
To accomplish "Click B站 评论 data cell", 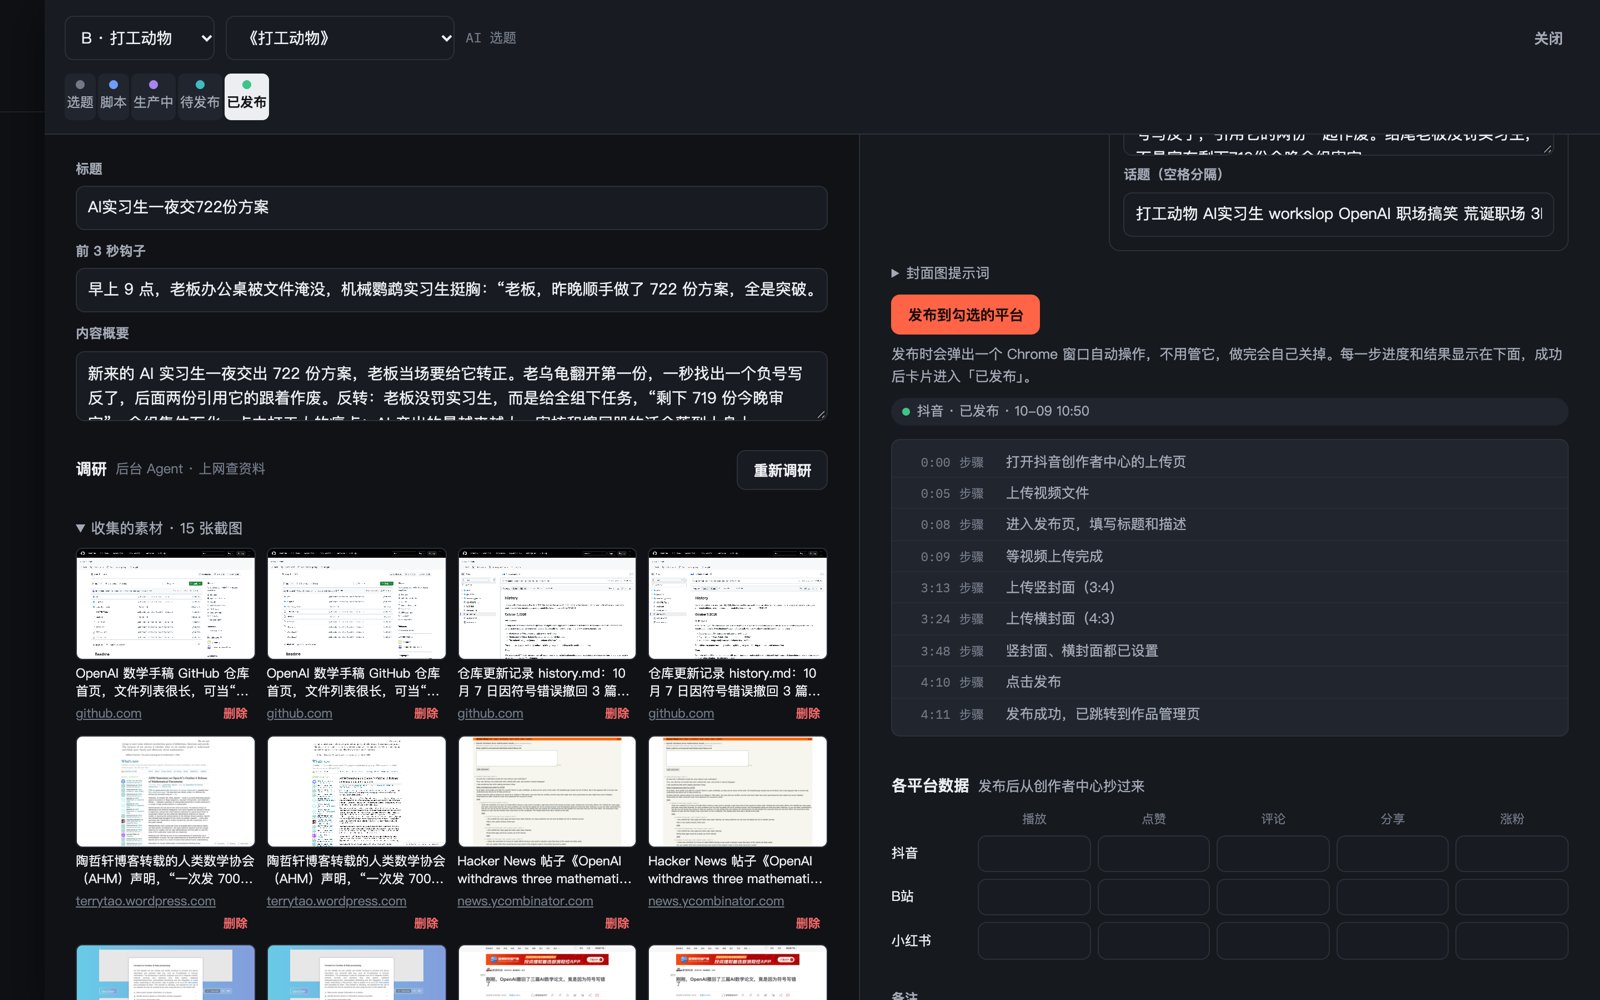I will point(1273,897).
